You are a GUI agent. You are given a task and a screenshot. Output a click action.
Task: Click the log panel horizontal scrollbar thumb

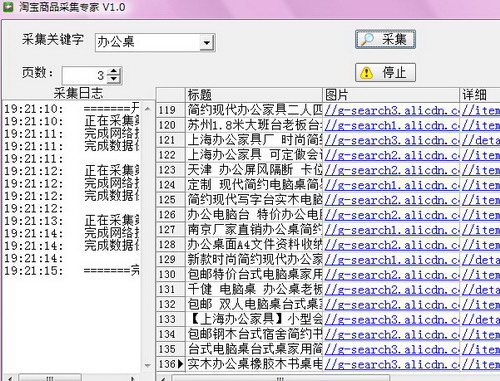point(50,378)
